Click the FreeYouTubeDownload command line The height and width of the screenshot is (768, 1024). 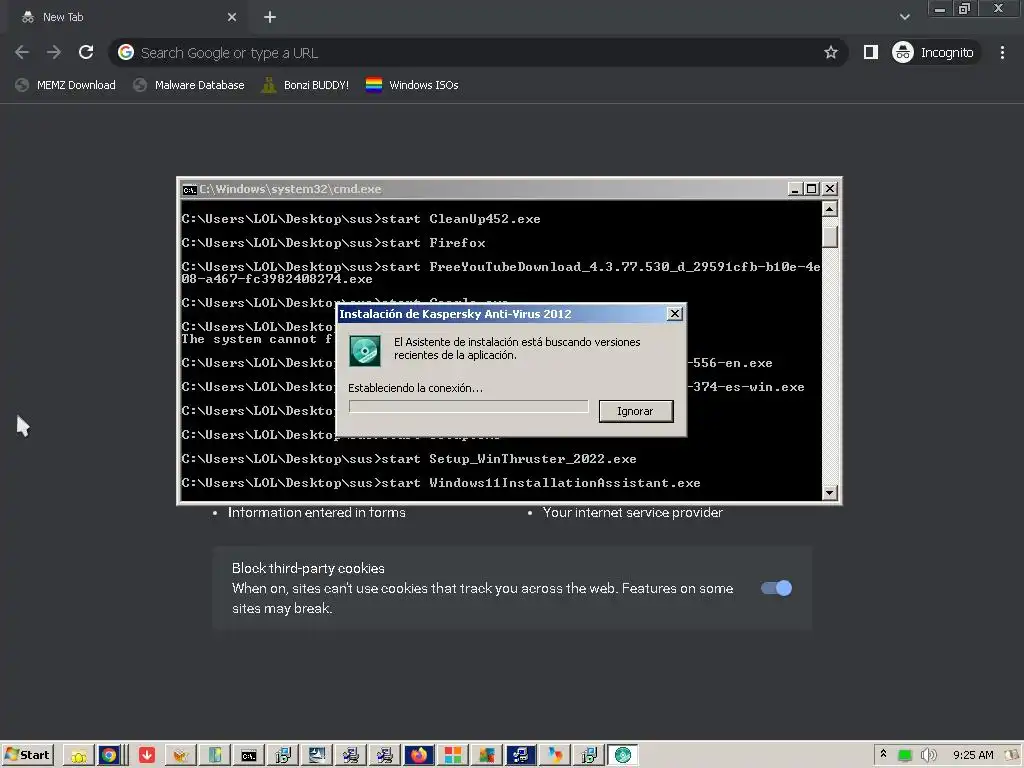coord(501,273)
